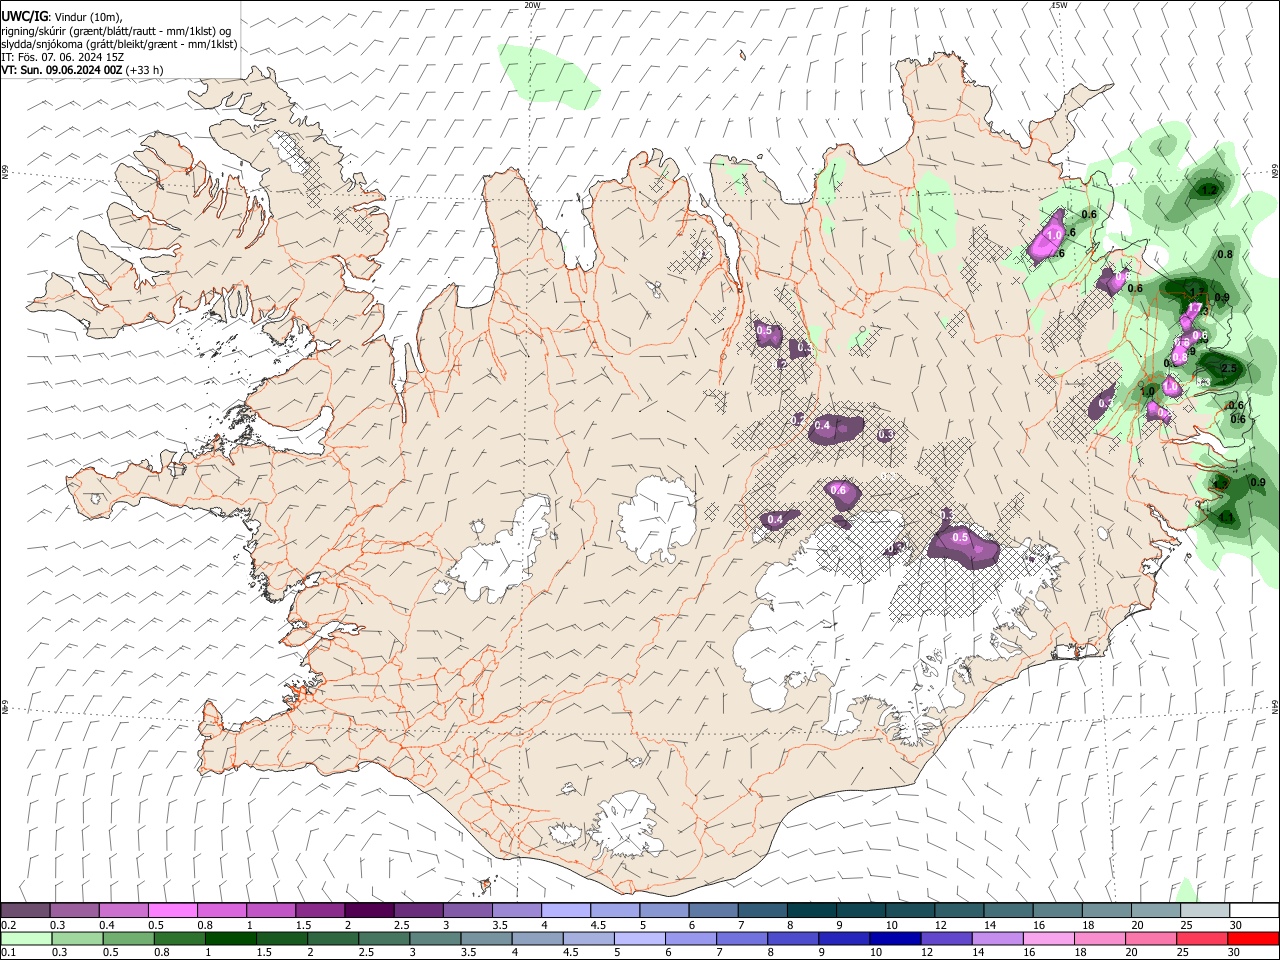Click the light periwinkle 4 swatch, upper row
This screenshot has height=960, width=1280.
(x=566, y=910)
